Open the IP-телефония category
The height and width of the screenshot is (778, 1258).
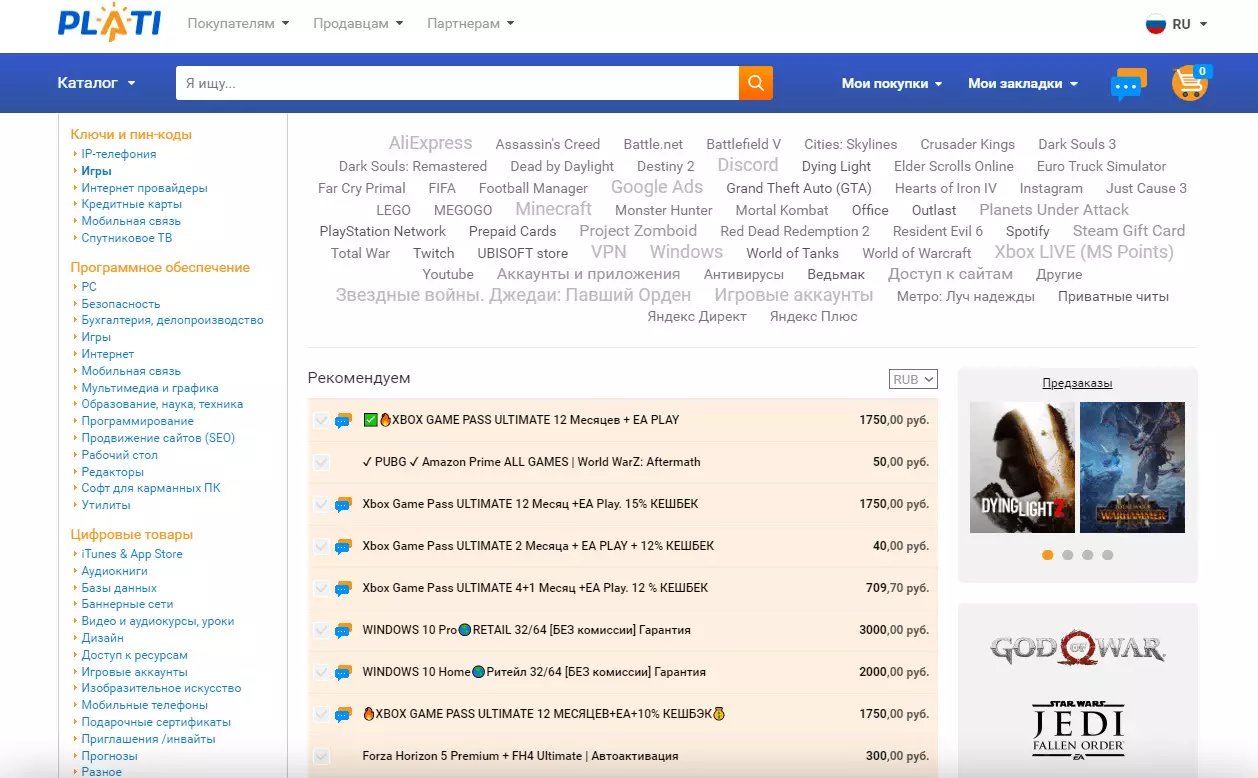coord(119,154)
